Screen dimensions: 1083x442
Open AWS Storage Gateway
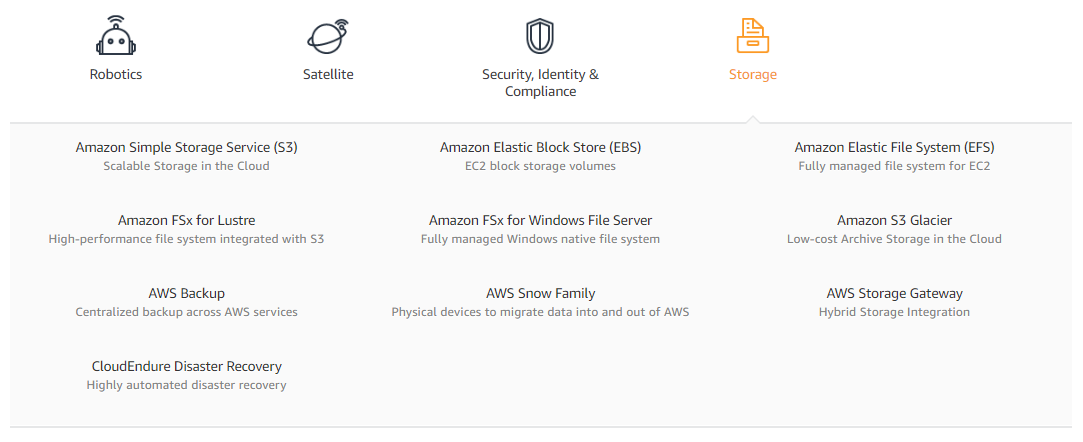coord(894,294)
